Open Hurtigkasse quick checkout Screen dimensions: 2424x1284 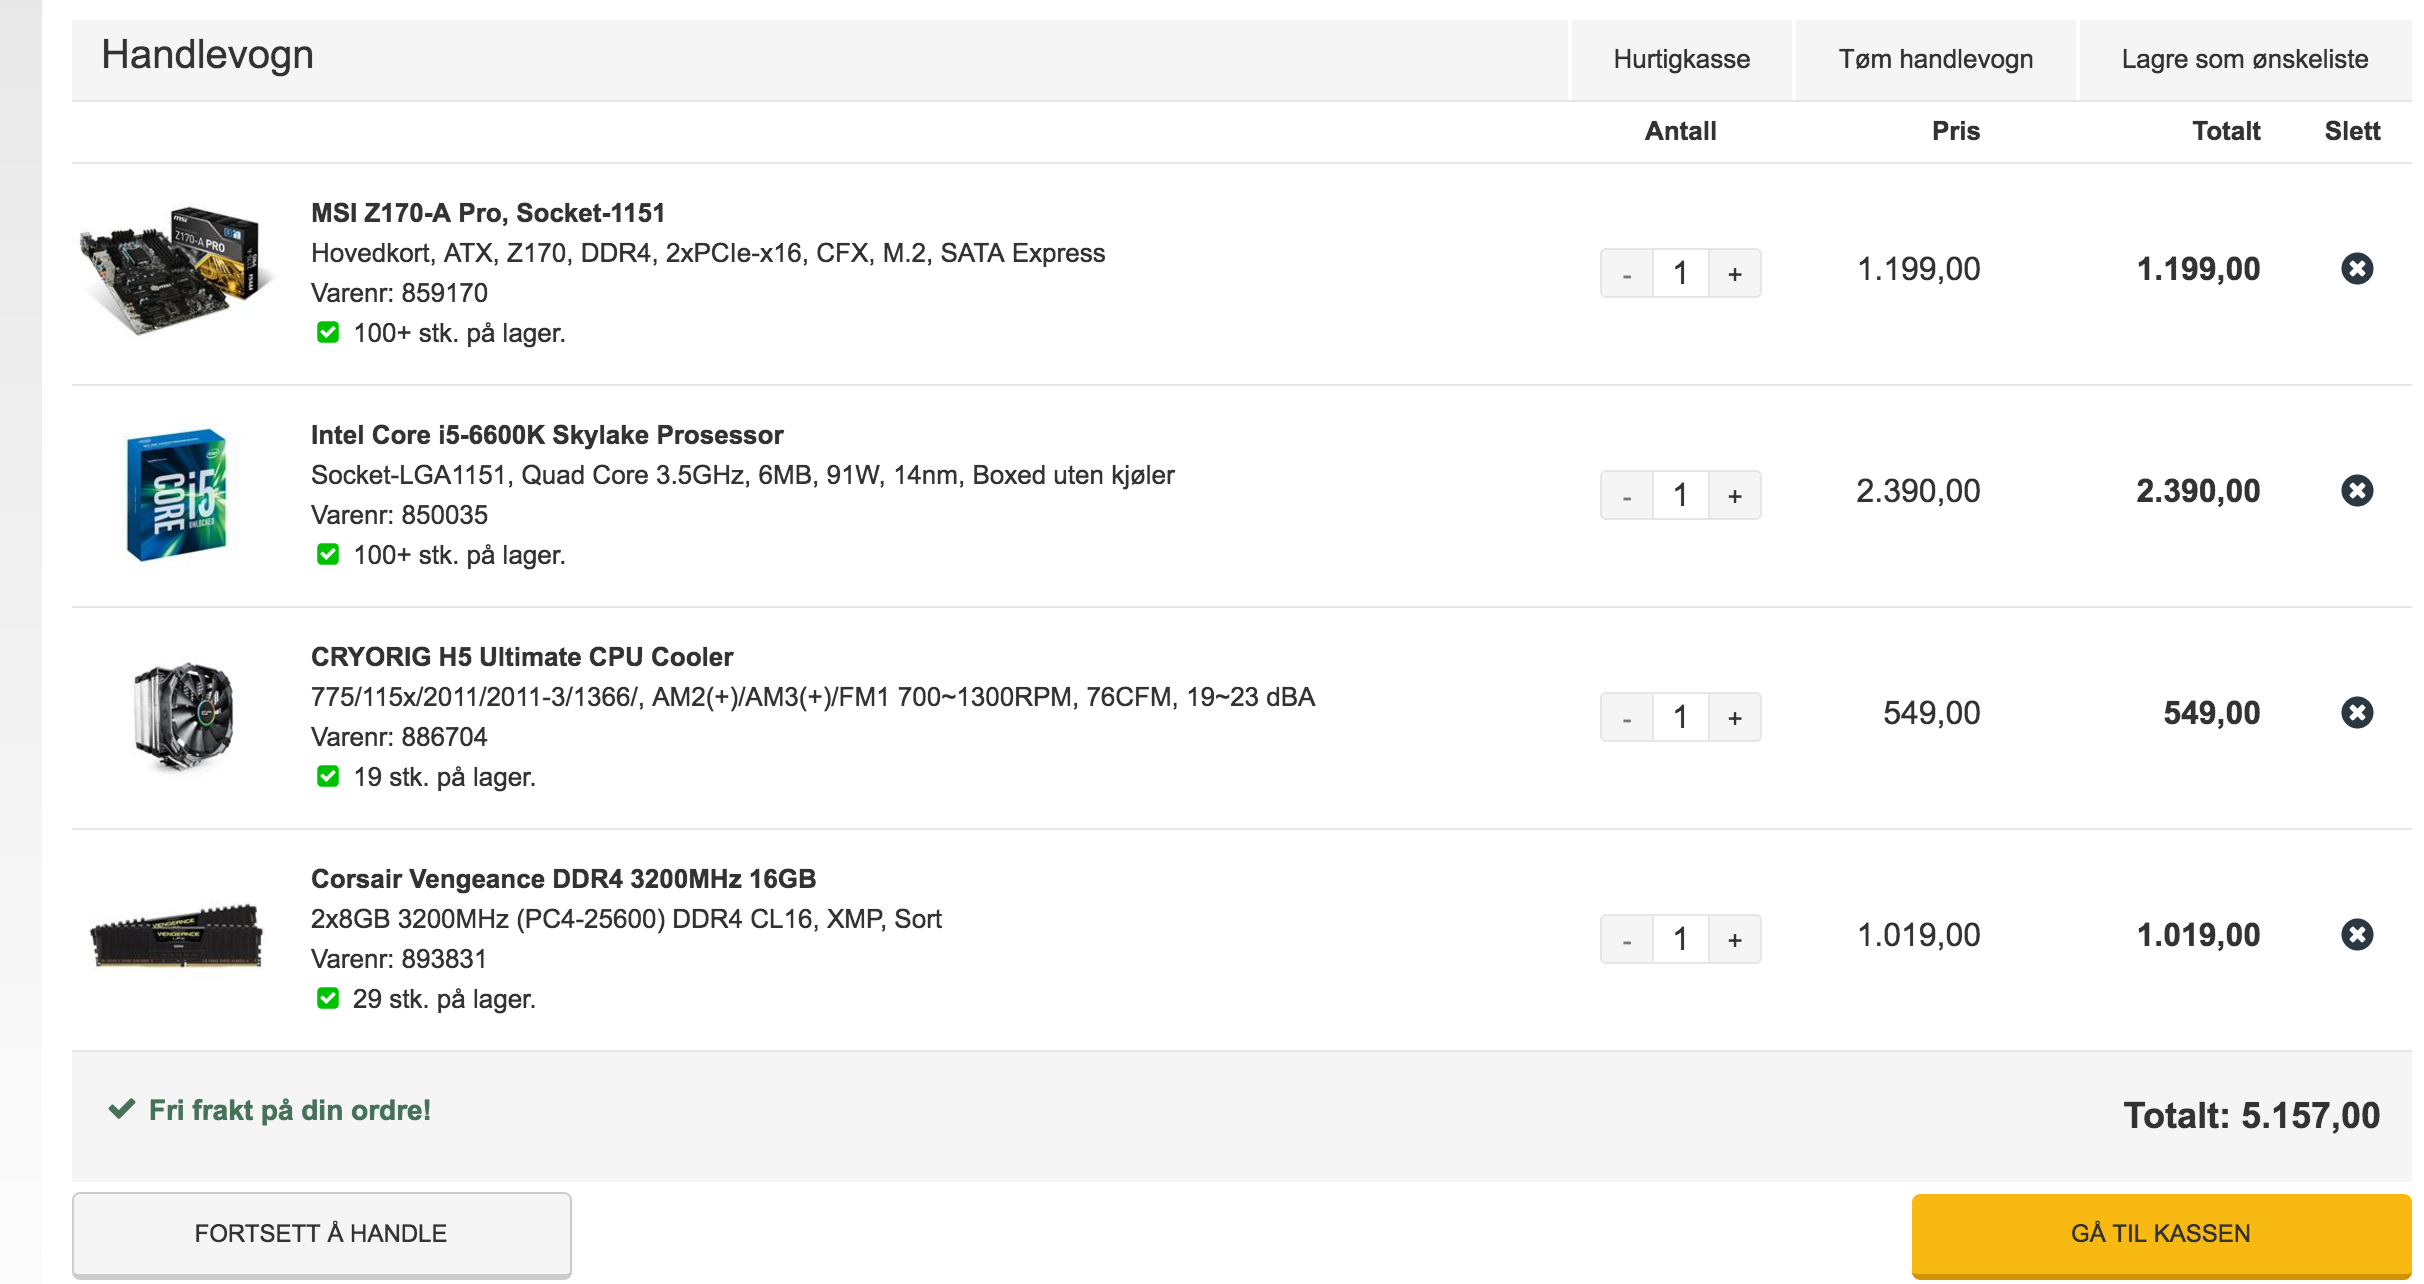(1682, 59)
